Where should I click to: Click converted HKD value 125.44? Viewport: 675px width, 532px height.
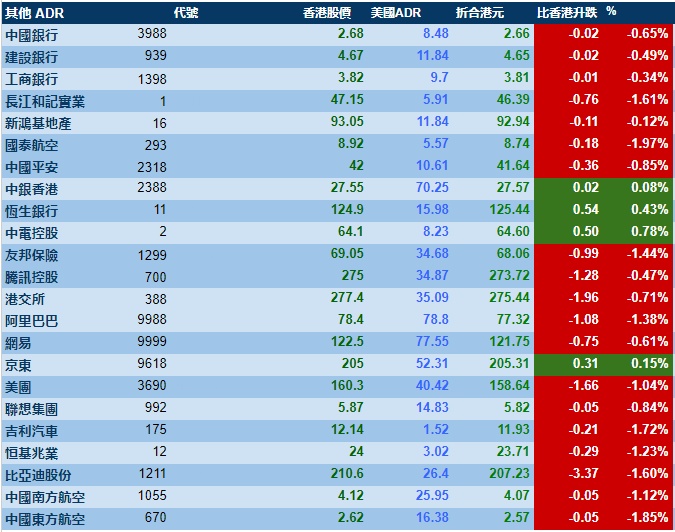click(510, 209)
